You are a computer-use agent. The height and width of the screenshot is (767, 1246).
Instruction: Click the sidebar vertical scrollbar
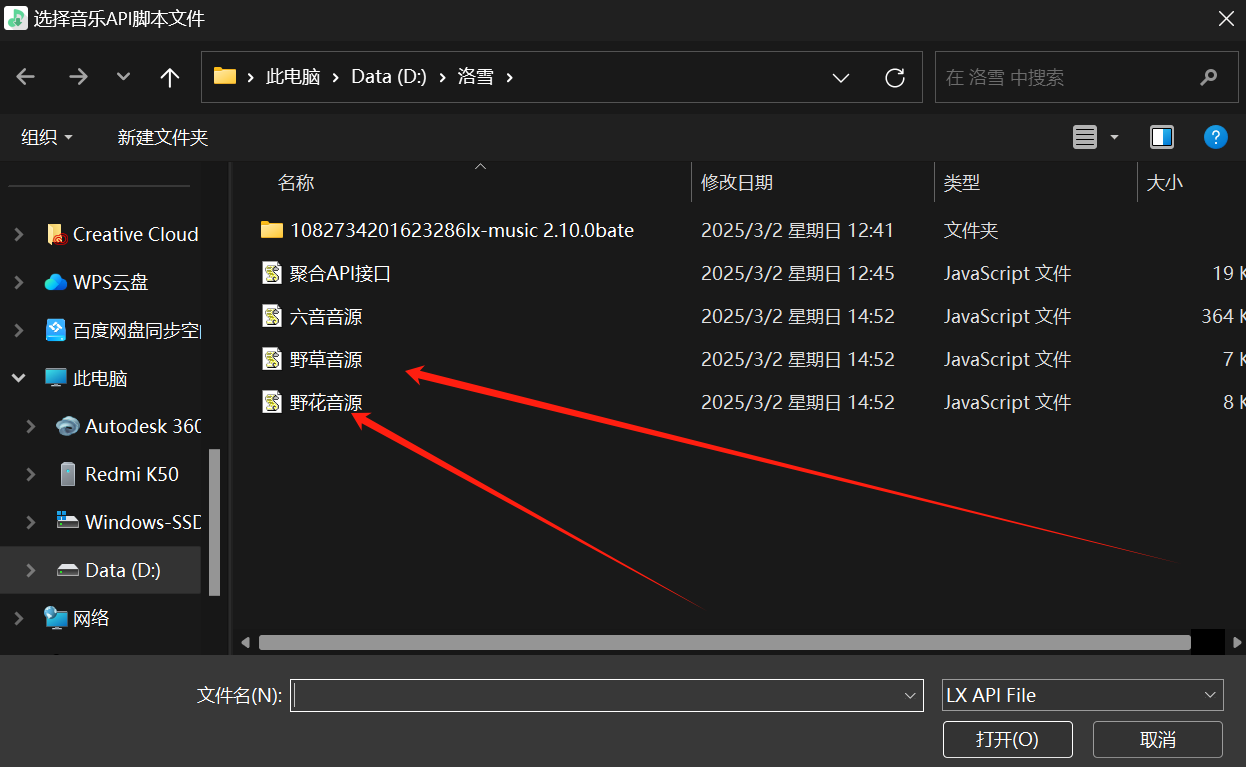tap(214, 522)
